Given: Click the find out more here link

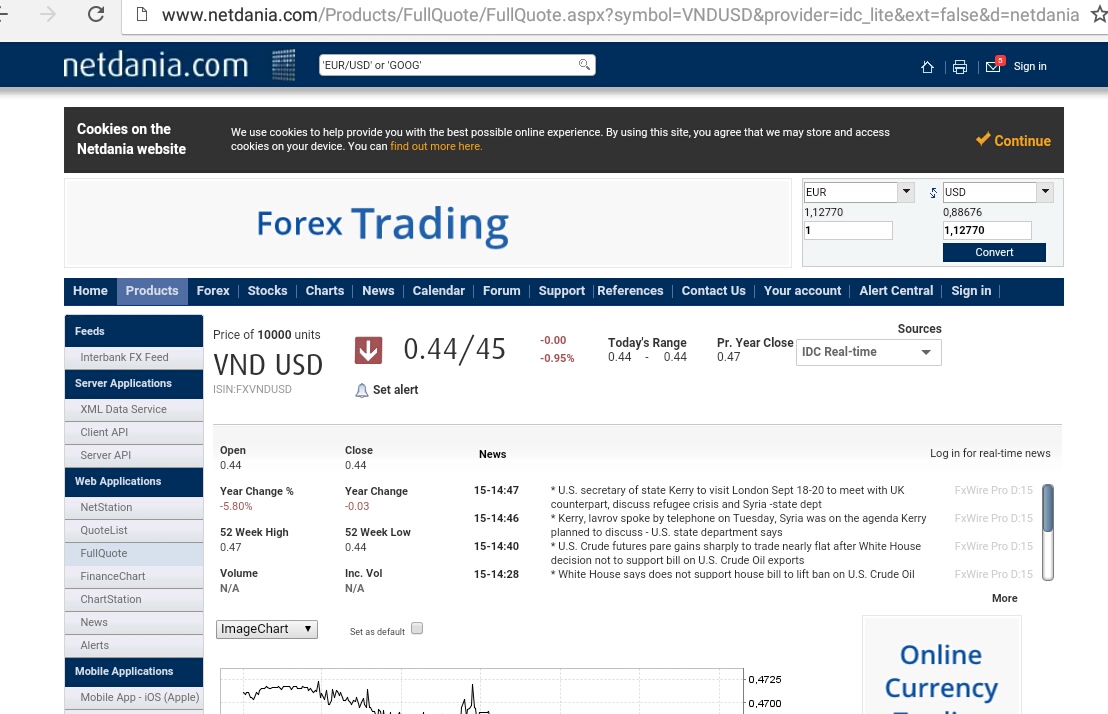Looking at the screenshot, I should 436,146.
